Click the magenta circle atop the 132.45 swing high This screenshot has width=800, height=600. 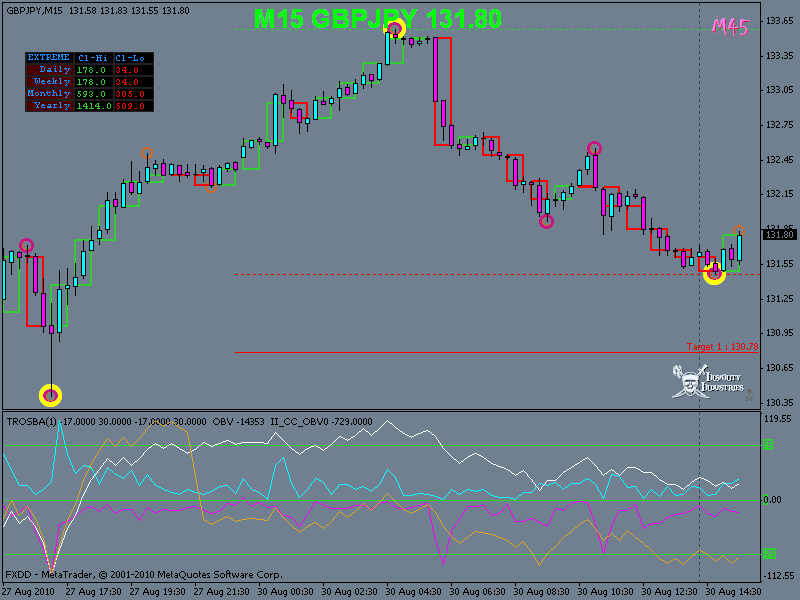(x=594, y=148)
